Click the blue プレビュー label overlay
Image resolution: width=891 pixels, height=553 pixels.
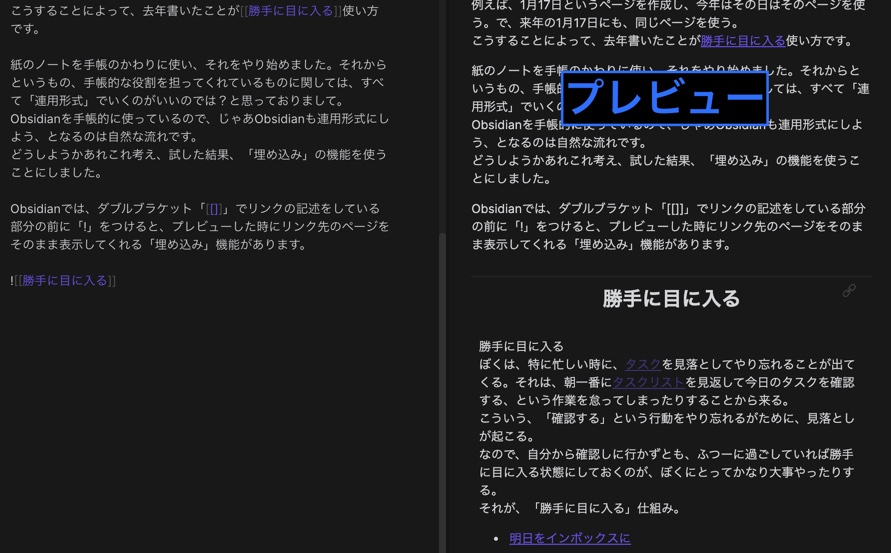click(x=664, y=98)
